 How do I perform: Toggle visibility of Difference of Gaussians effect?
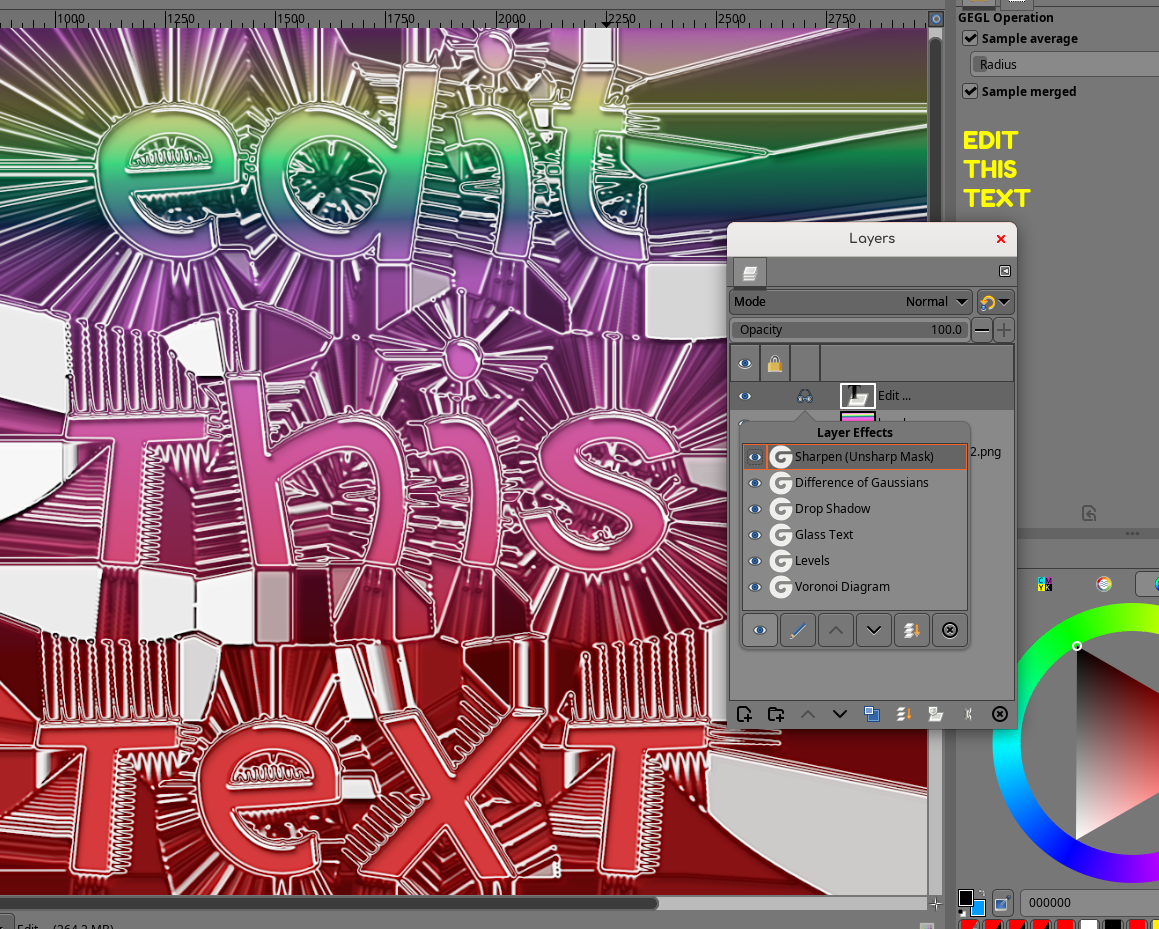[755, 483]
